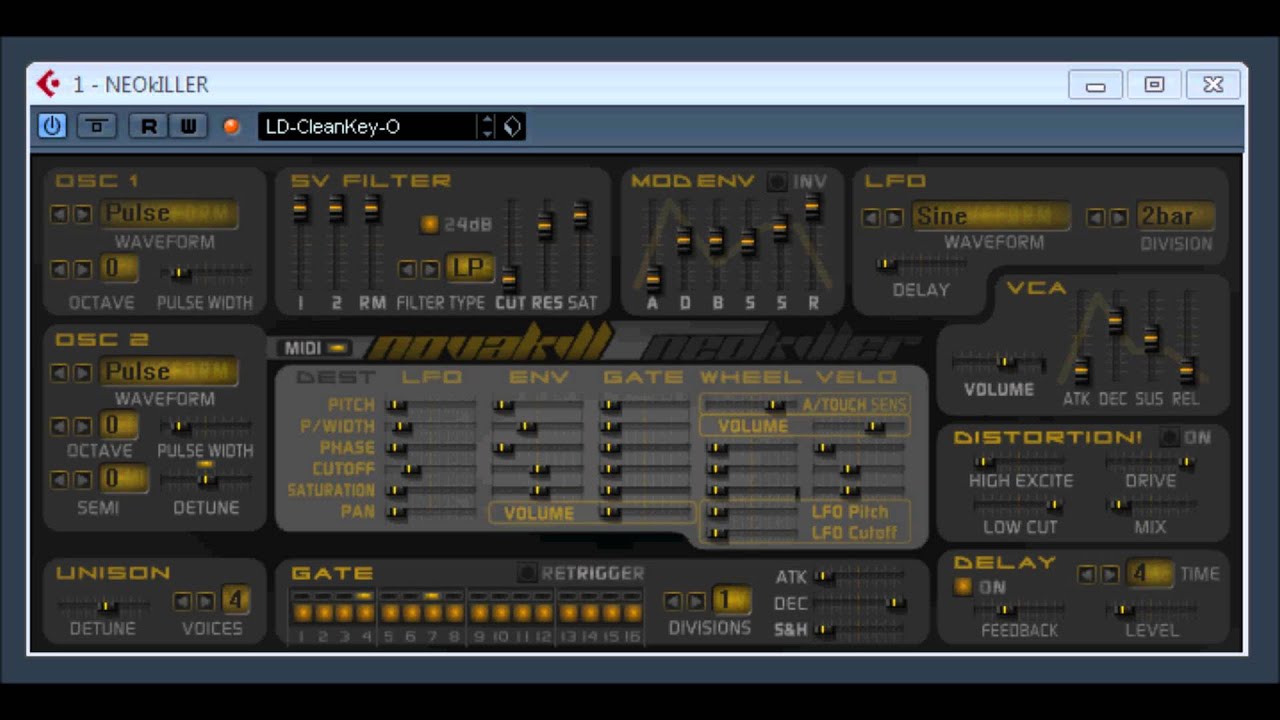This screenshot has height=720, width=1280.
Task: Click unison voices previous arrow
Action: click(183, 601)
